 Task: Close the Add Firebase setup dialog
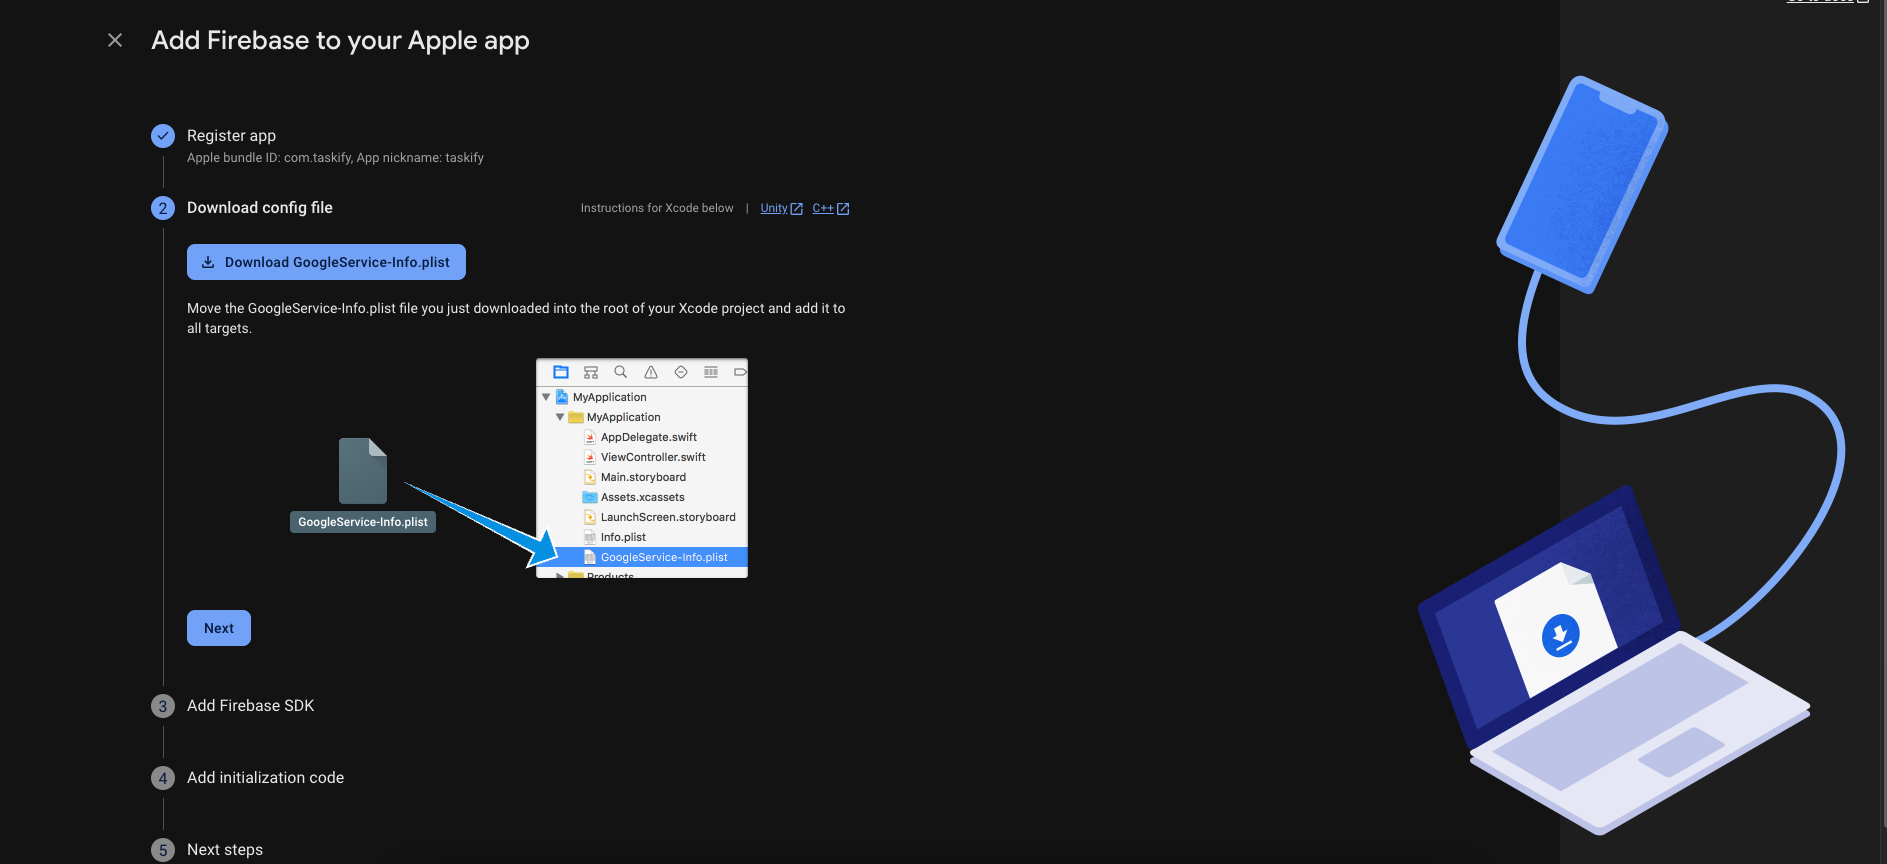(115, 40)
